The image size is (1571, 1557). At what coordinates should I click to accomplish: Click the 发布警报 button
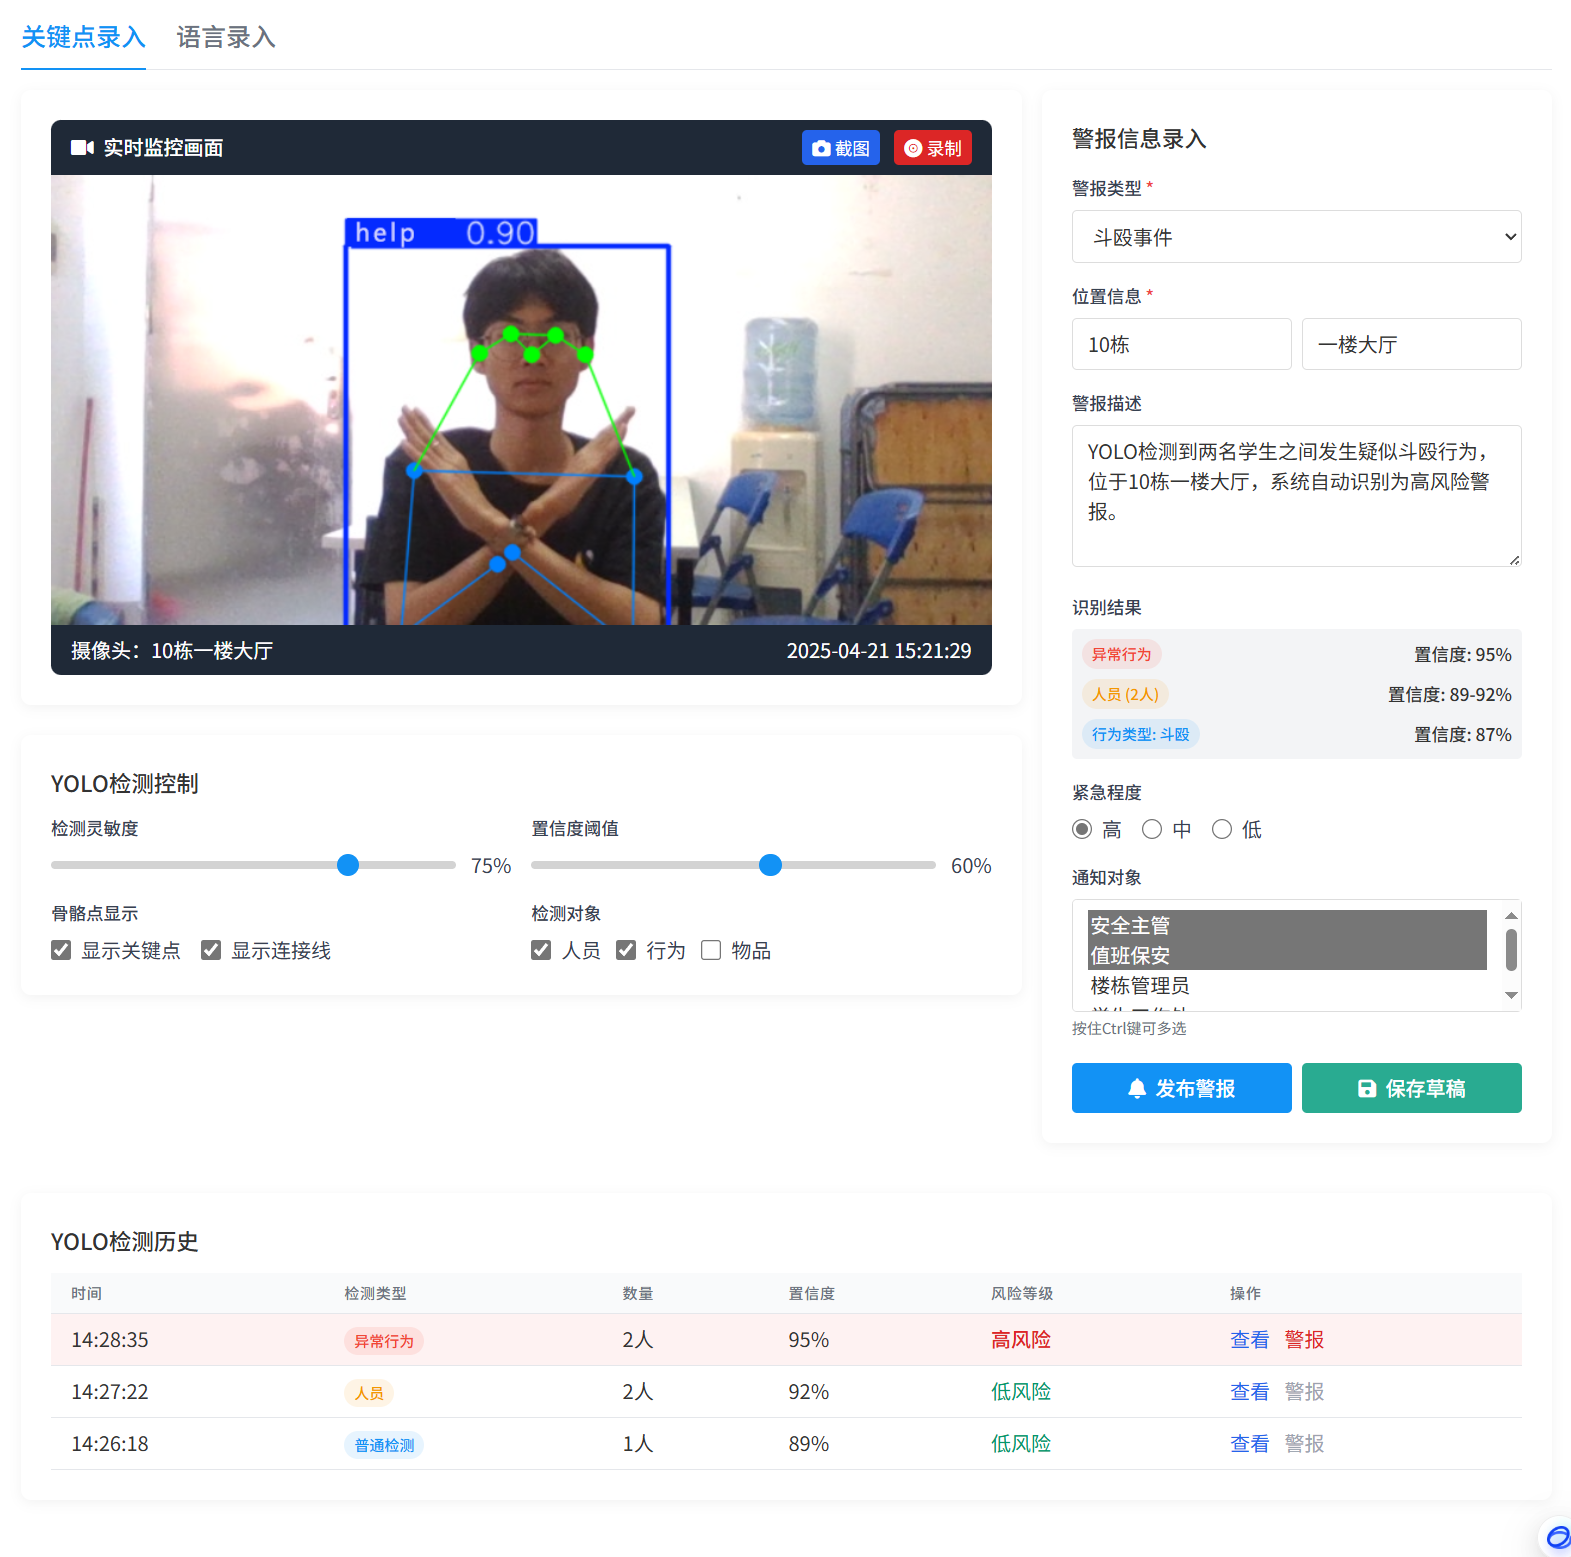coord(1181,1088)
